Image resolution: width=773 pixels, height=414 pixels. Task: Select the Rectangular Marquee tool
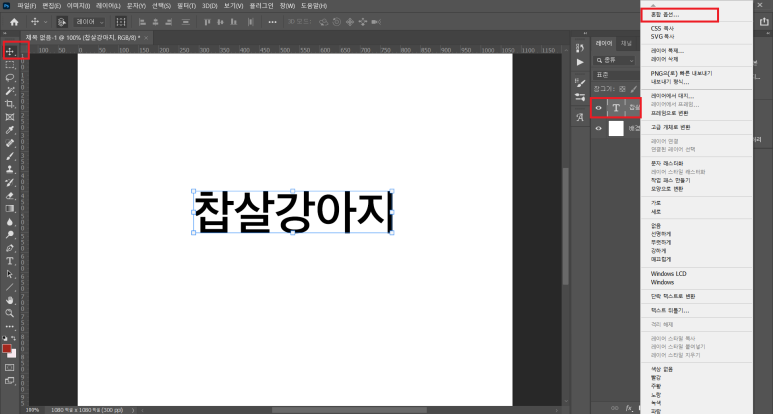10,65
